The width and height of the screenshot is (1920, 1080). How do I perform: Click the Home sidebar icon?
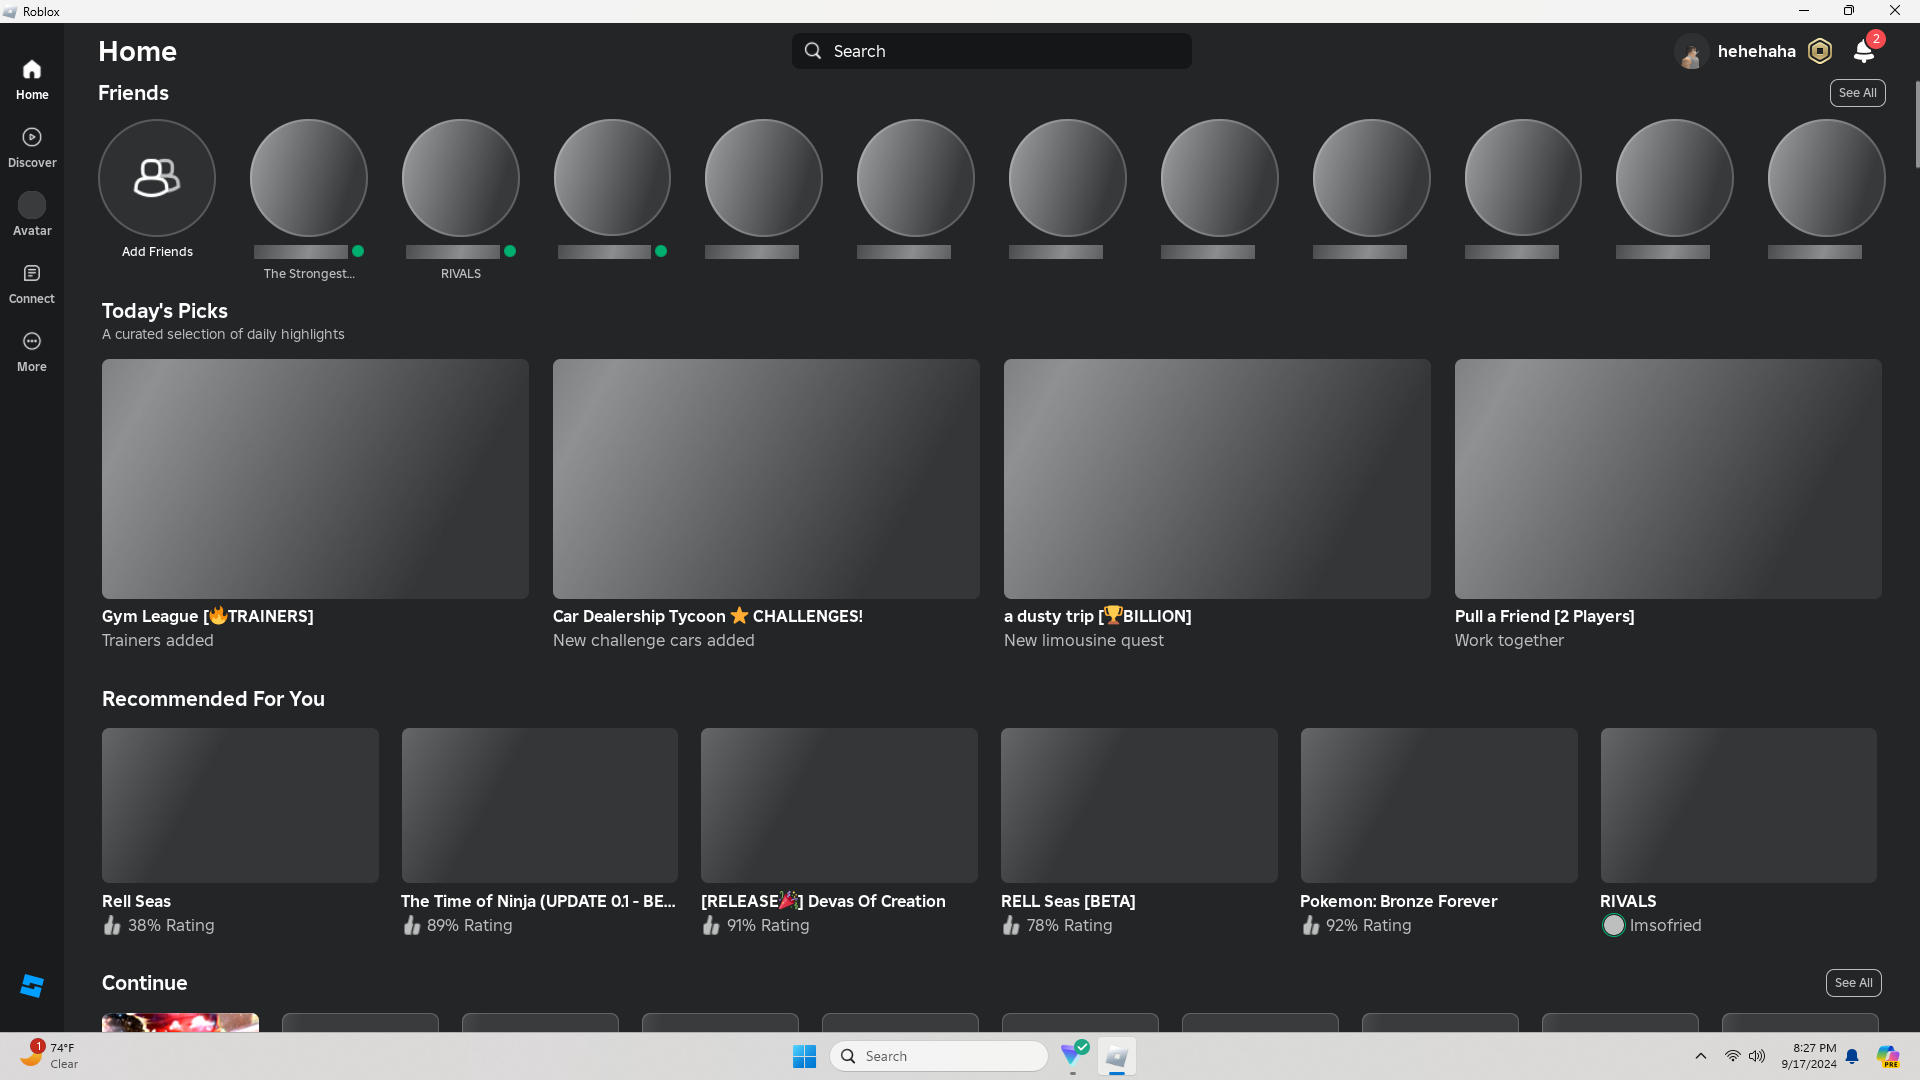(x=32, y=70)
